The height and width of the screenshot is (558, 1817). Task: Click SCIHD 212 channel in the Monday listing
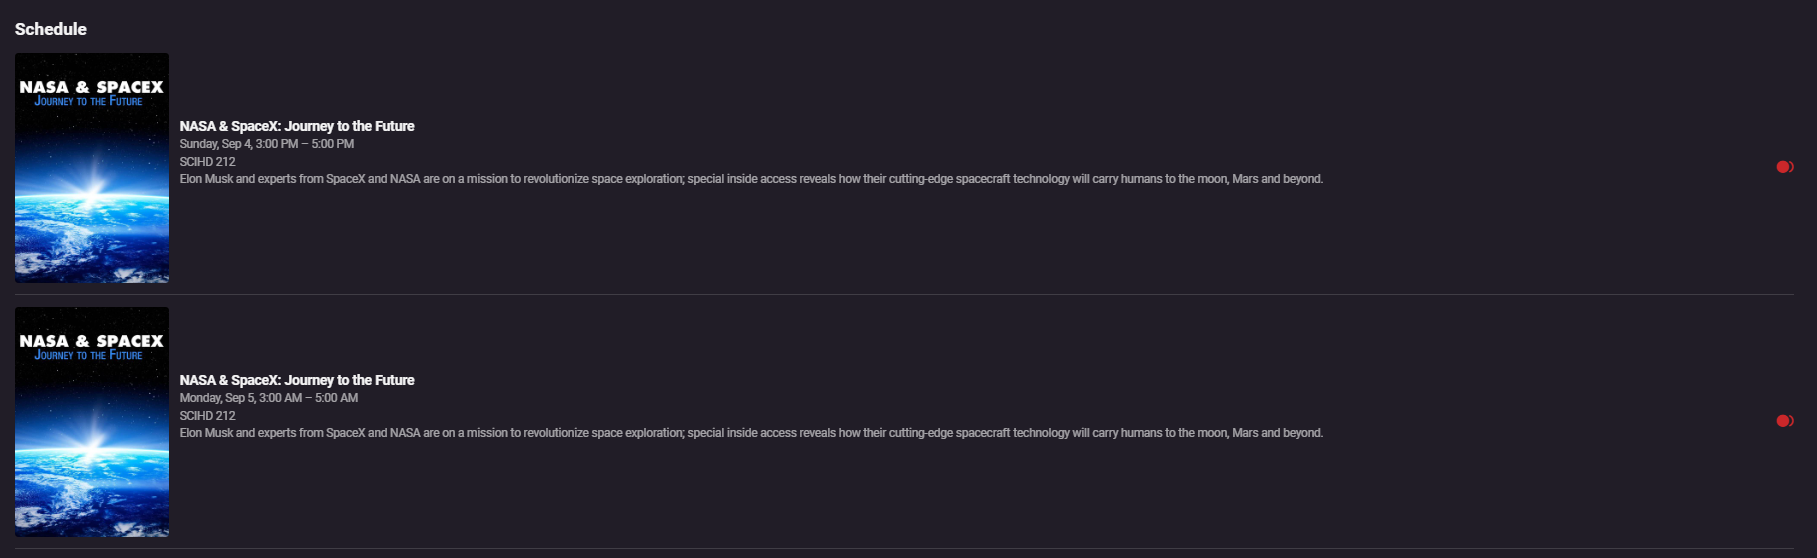[208, 416]
